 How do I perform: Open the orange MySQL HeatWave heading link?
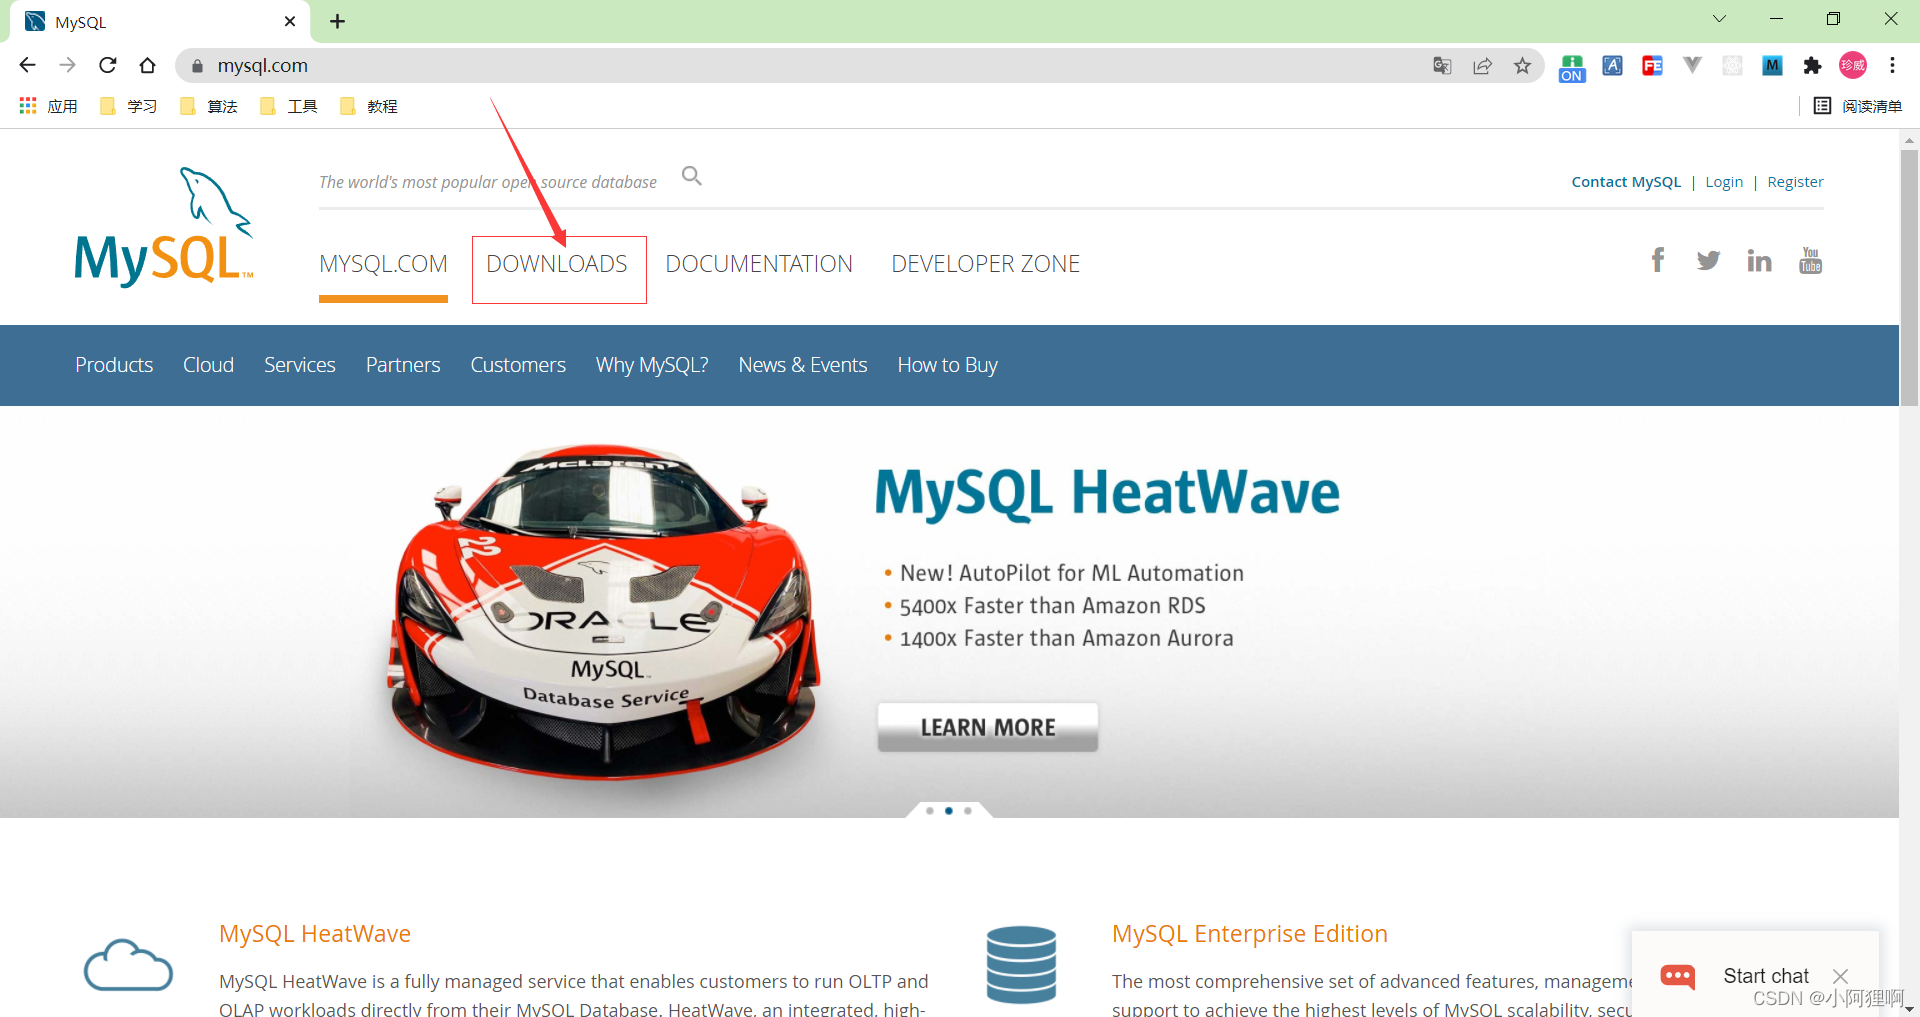point(315,934)
